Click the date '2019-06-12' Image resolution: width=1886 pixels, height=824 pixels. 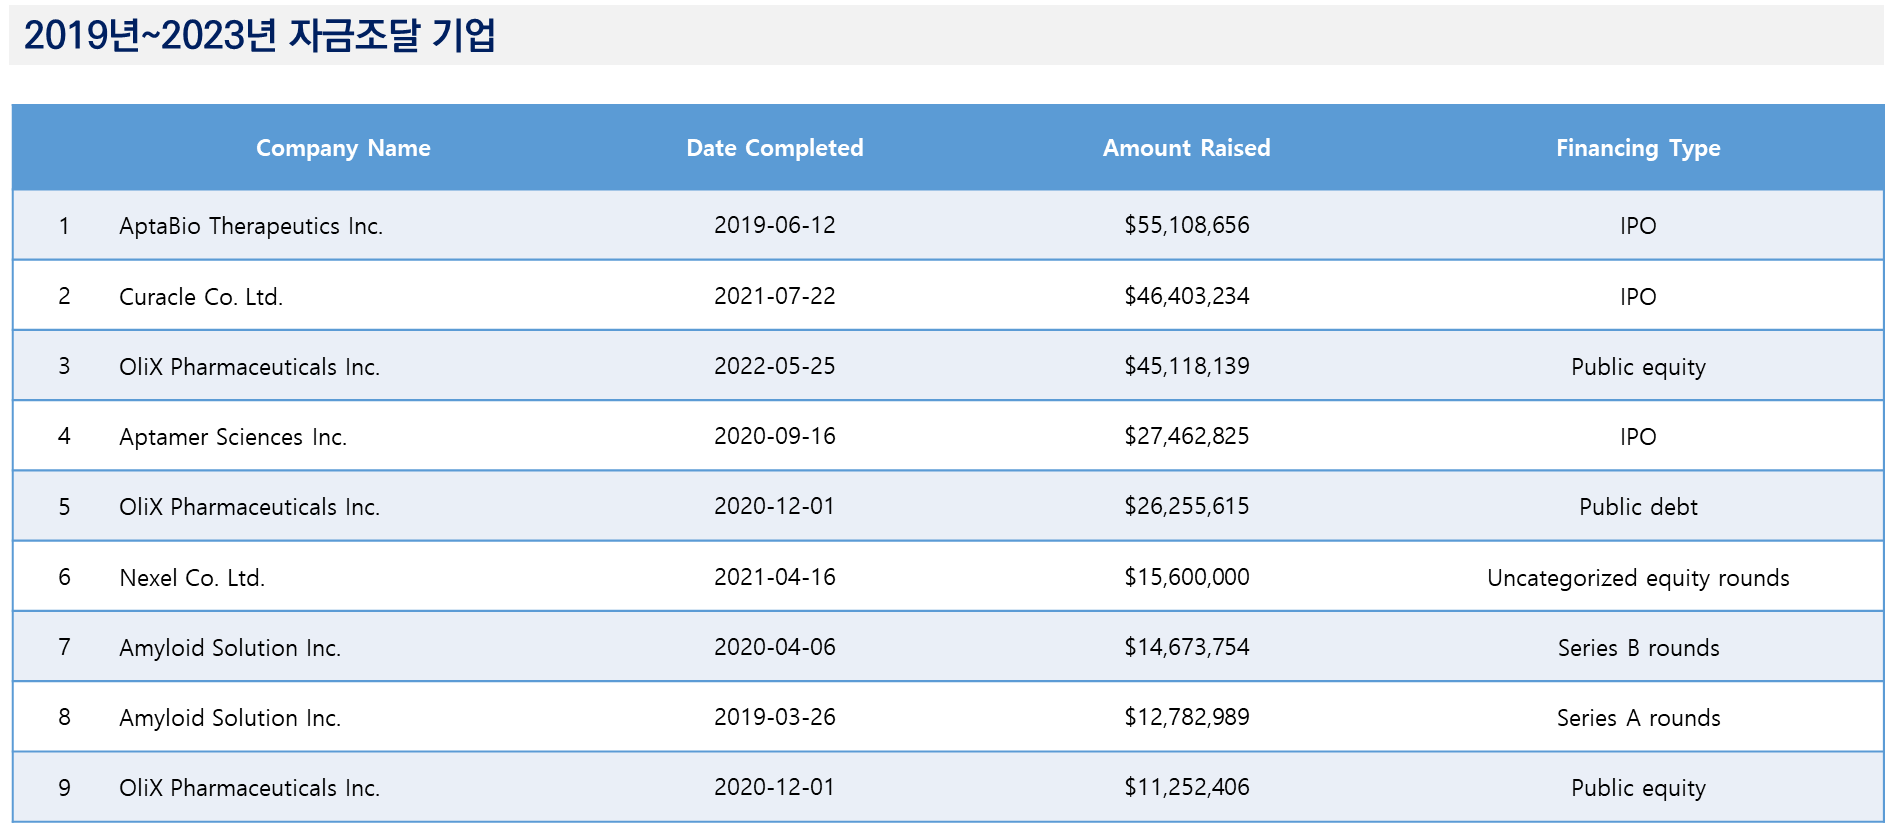[x=775, y=225]
